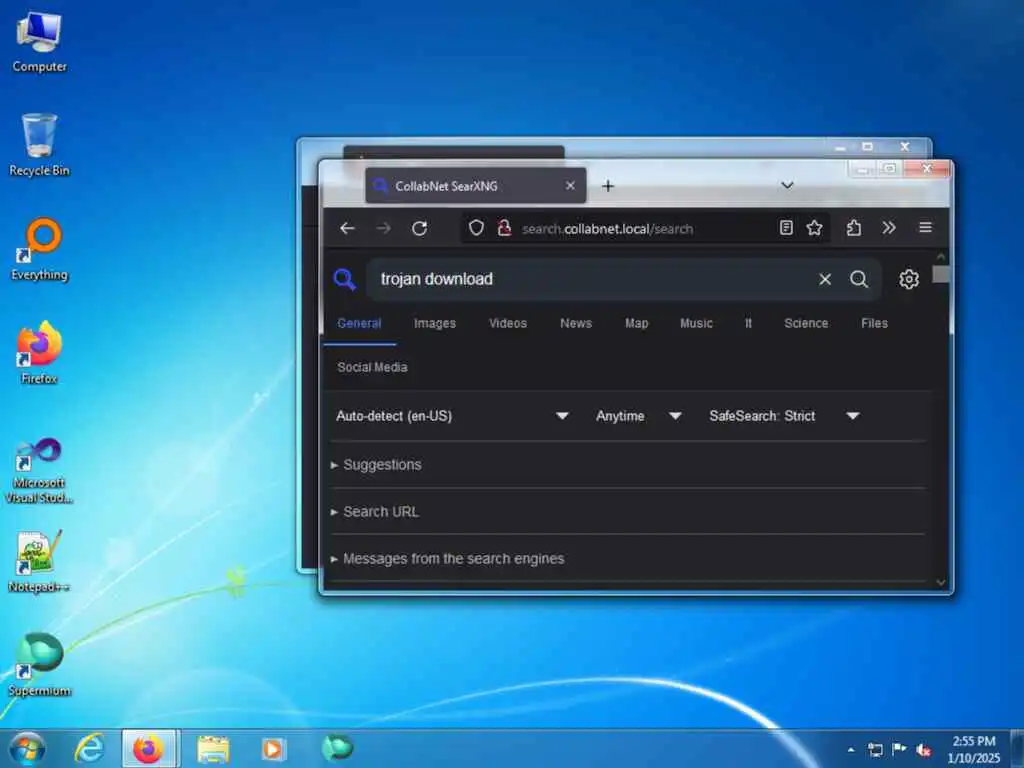Image resolution: width=1024 pixels, height=768 pixels.
Task: Open a new tab with the plus button
Action: point(608,186)
